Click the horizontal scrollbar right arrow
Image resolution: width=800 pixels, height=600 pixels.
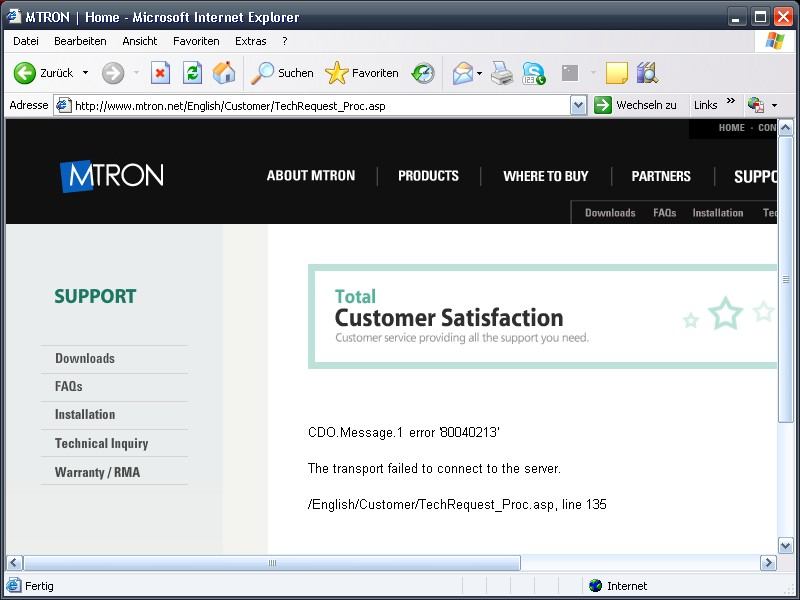pos(768,563)
